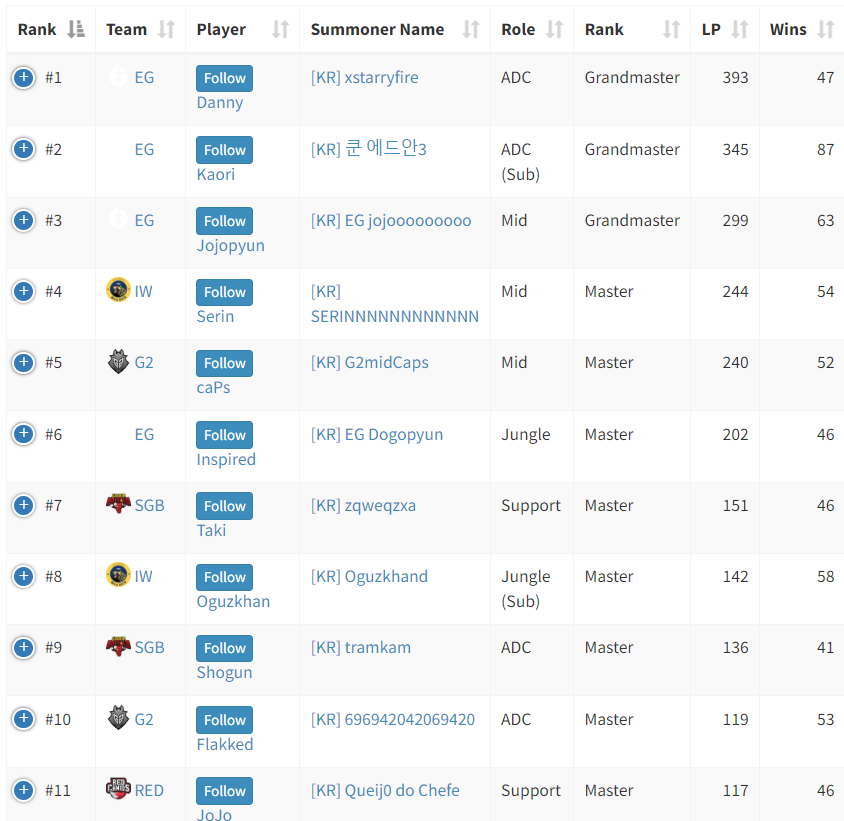844x821 pixels.
Task: Sort by first Rank column arrows
Action: point(76,29)
